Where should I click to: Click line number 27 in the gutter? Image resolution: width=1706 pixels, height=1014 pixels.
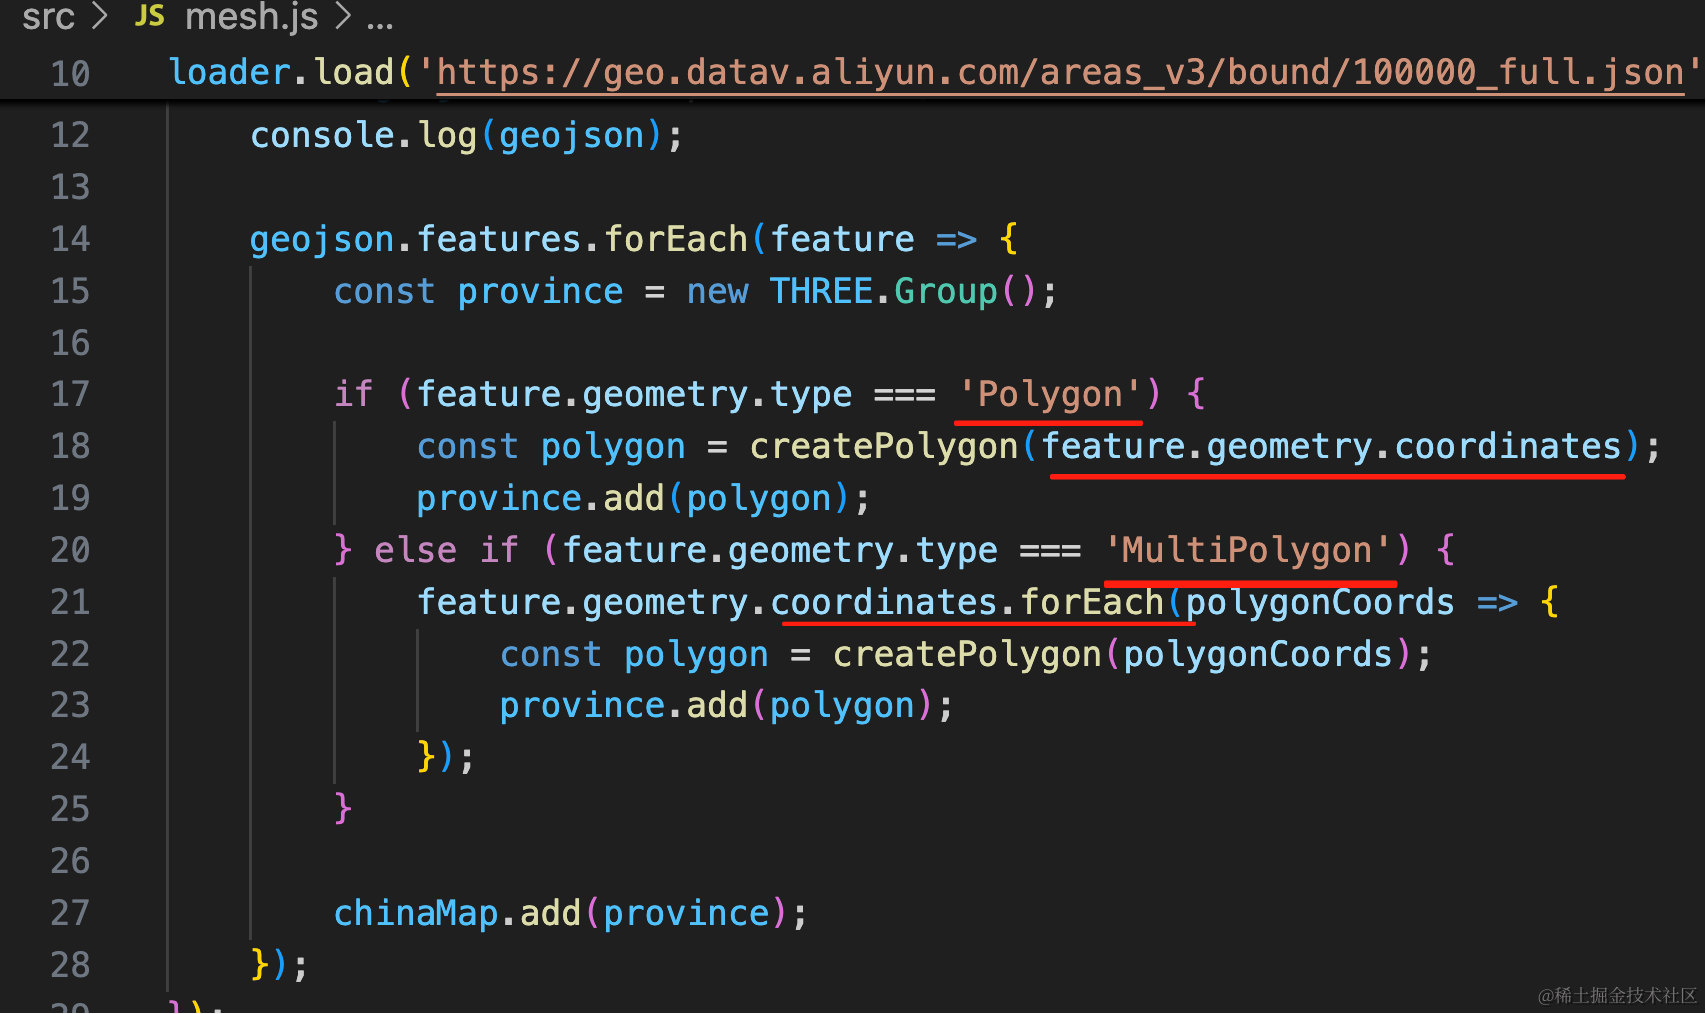point(70,913)
